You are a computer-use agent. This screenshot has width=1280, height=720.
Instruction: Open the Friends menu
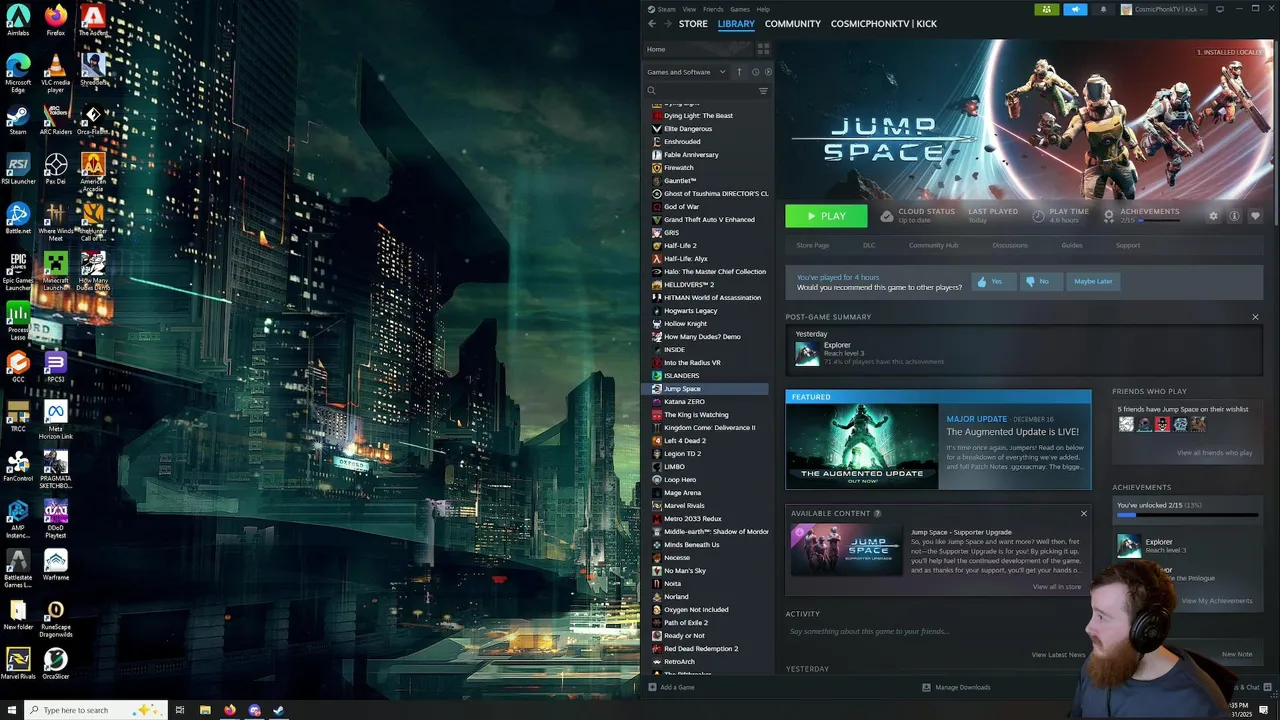713,9
